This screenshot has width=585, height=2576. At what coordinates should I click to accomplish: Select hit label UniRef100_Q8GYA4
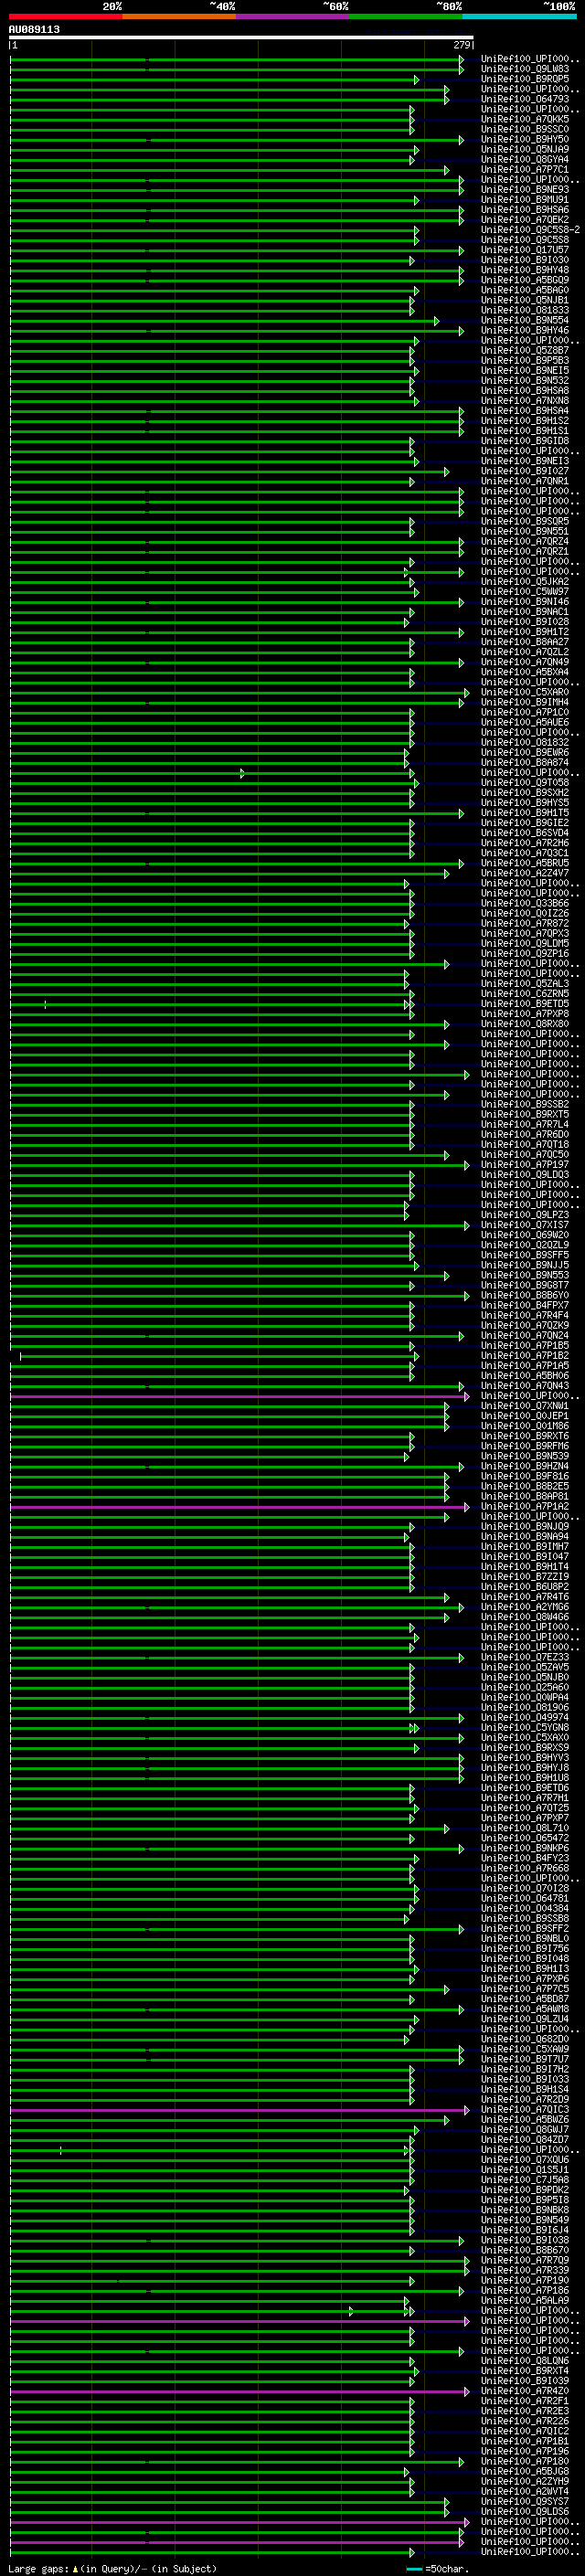[525, 160]
